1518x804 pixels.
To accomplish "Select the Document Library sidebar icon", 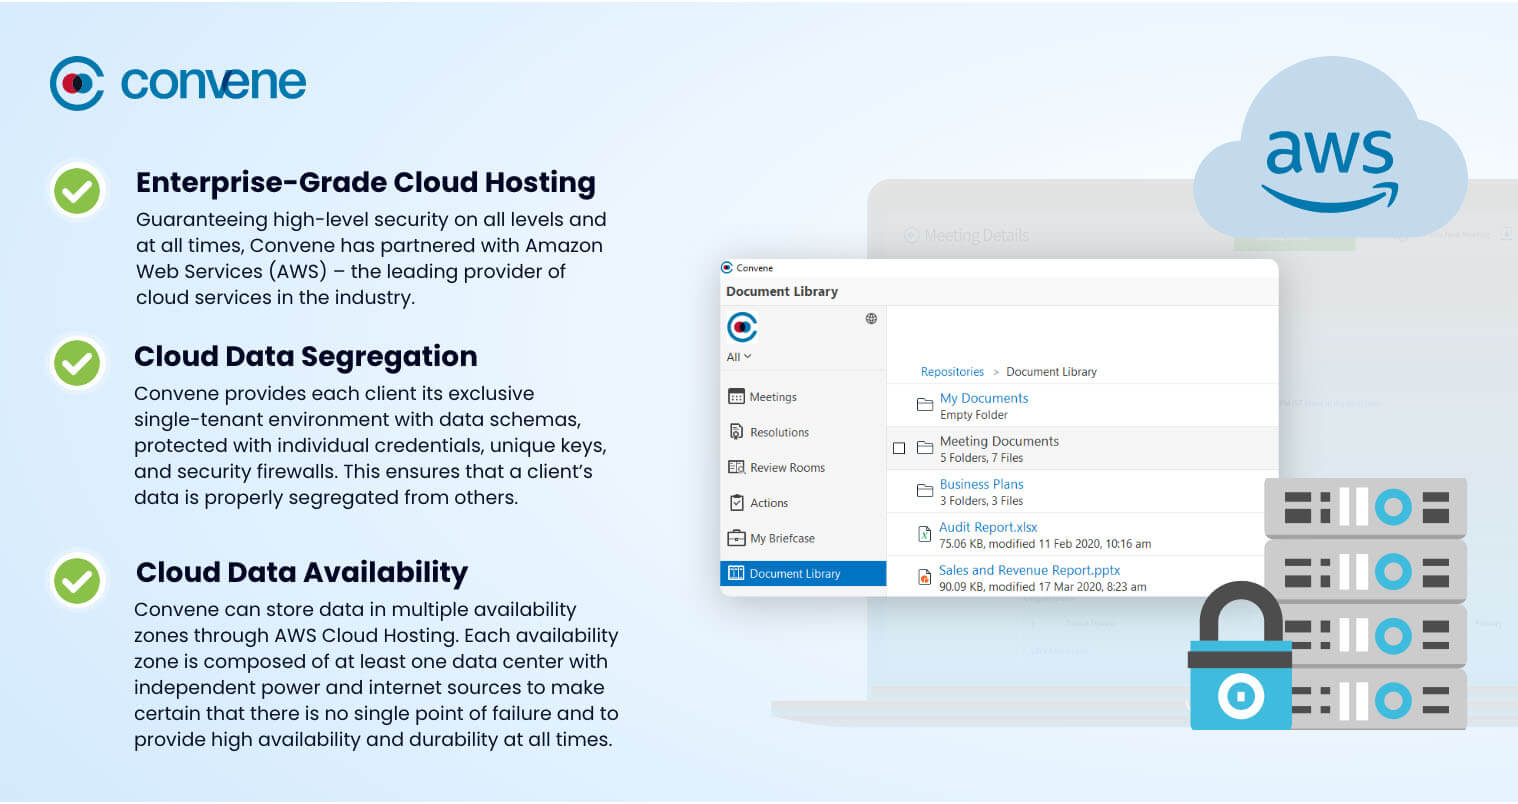I will 737,573.
